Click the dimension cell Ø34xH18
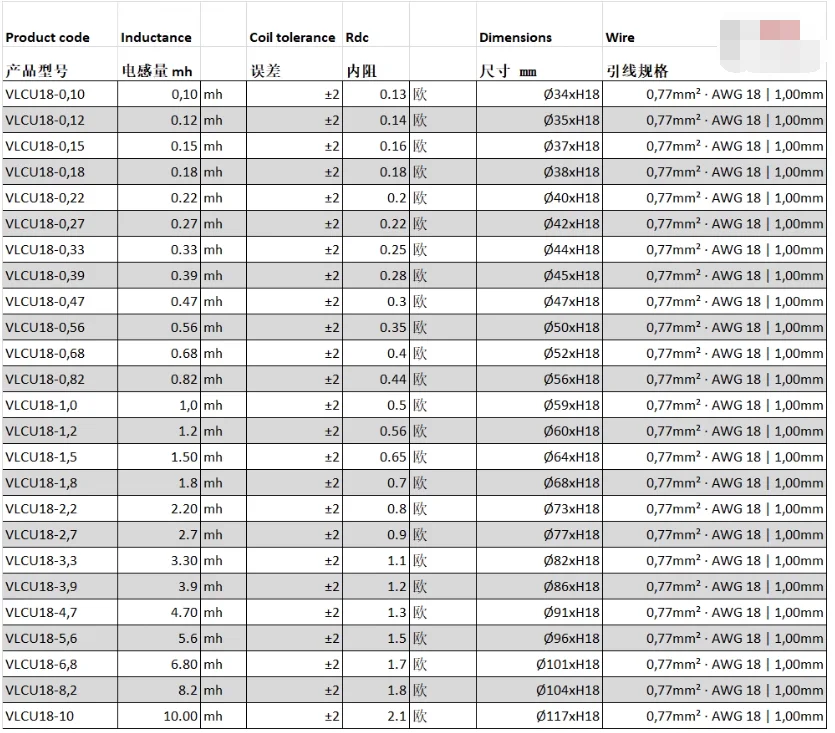 tap(539, 94)
